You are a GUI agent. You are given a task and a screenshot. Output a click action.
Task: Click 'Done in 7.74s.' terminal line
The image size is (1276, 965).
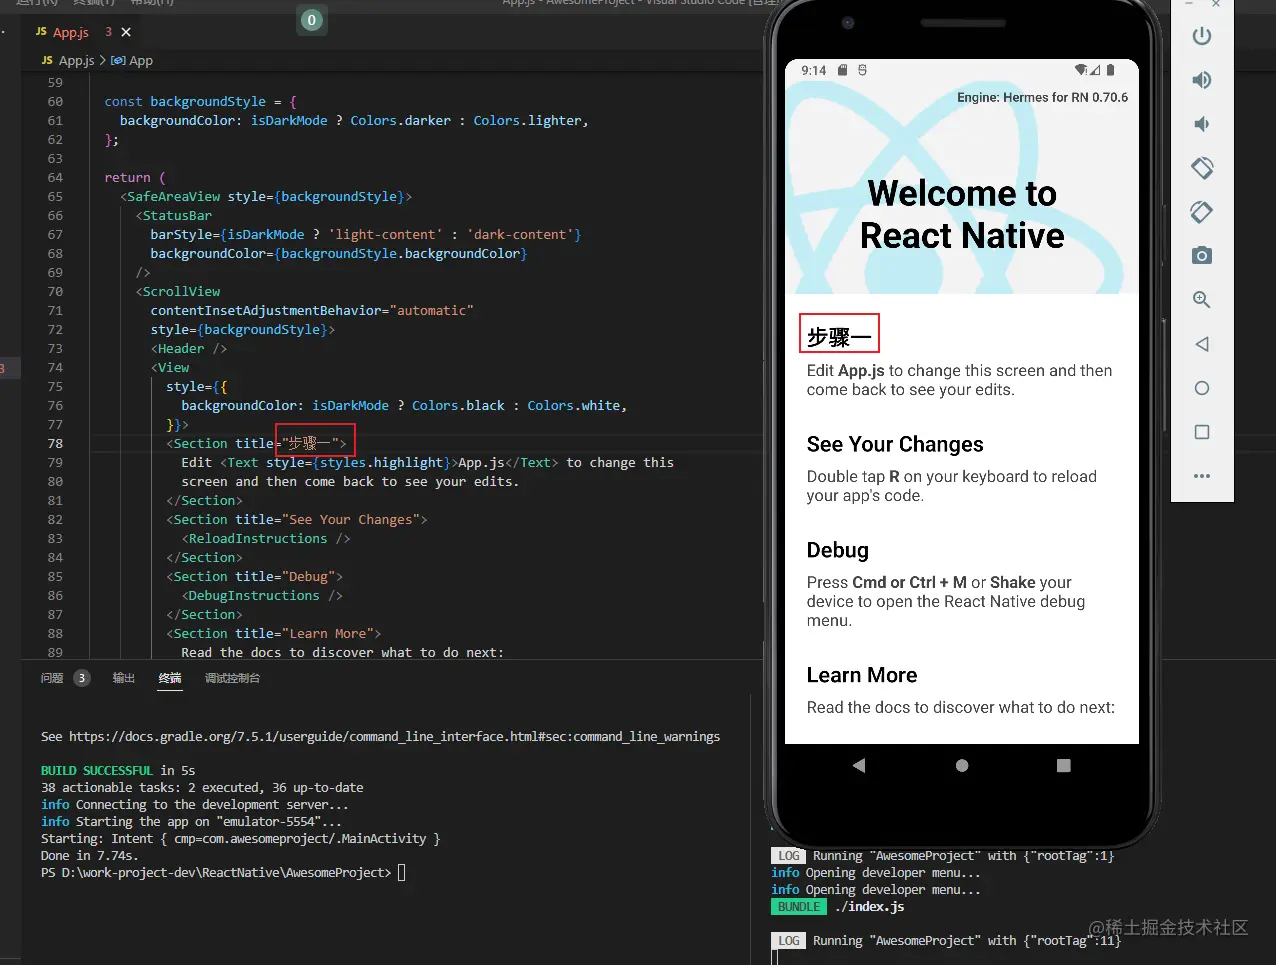[x=90, y=856]
